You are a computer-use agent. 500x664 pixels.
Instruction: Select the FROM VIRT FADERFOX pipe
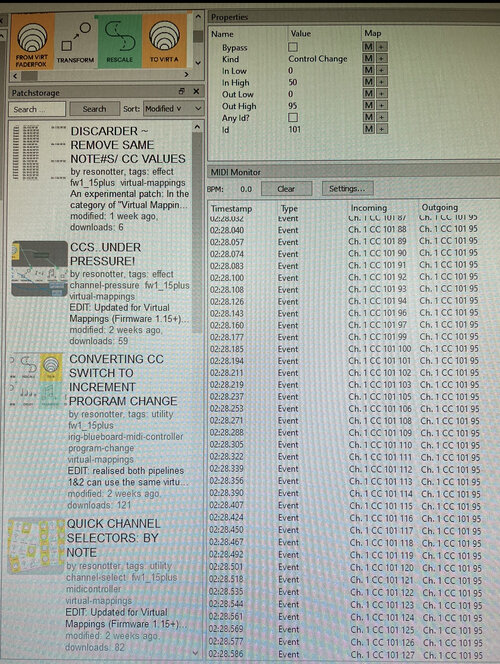[x=33, y=41]
